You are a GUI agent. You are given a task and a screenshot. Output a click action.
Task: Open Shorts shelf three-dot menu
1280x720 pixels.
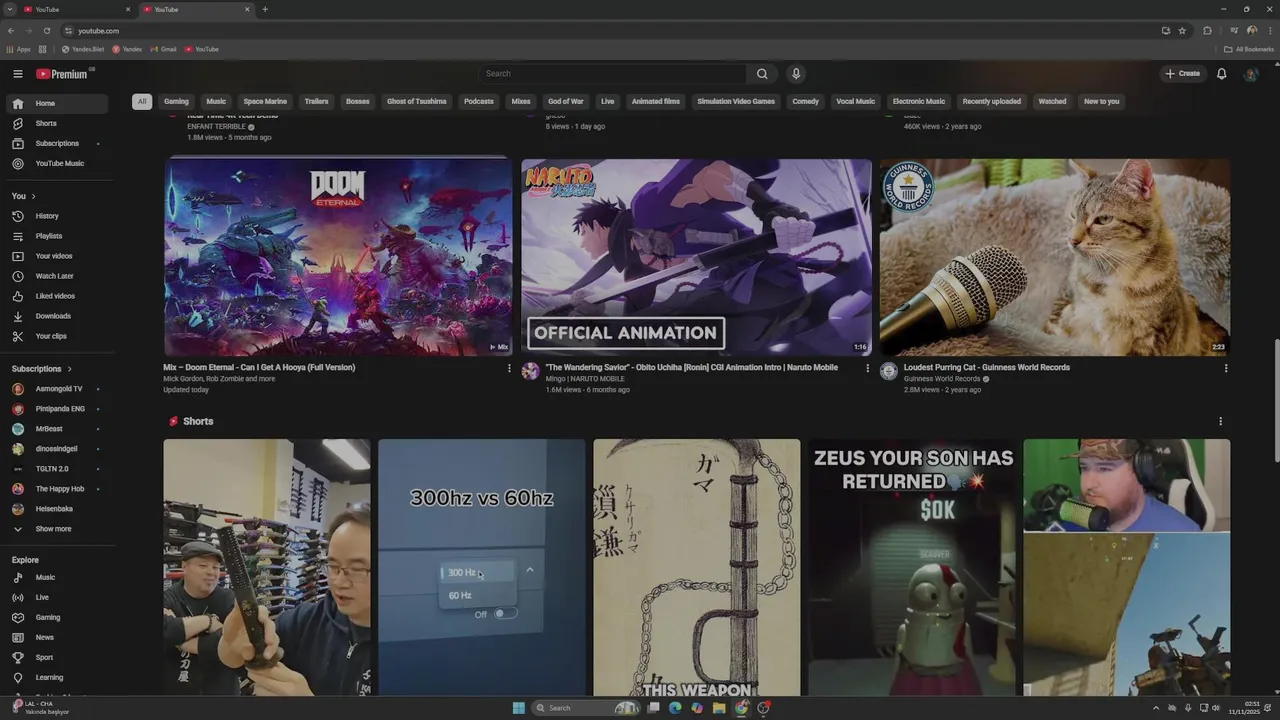coord(1220,421)
